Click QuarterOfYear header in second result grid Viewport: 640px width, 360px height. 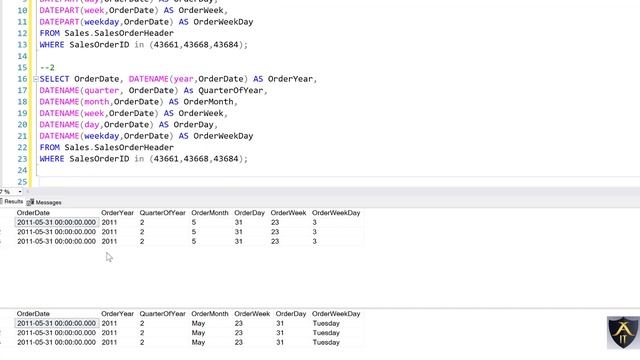click(162, 314)
